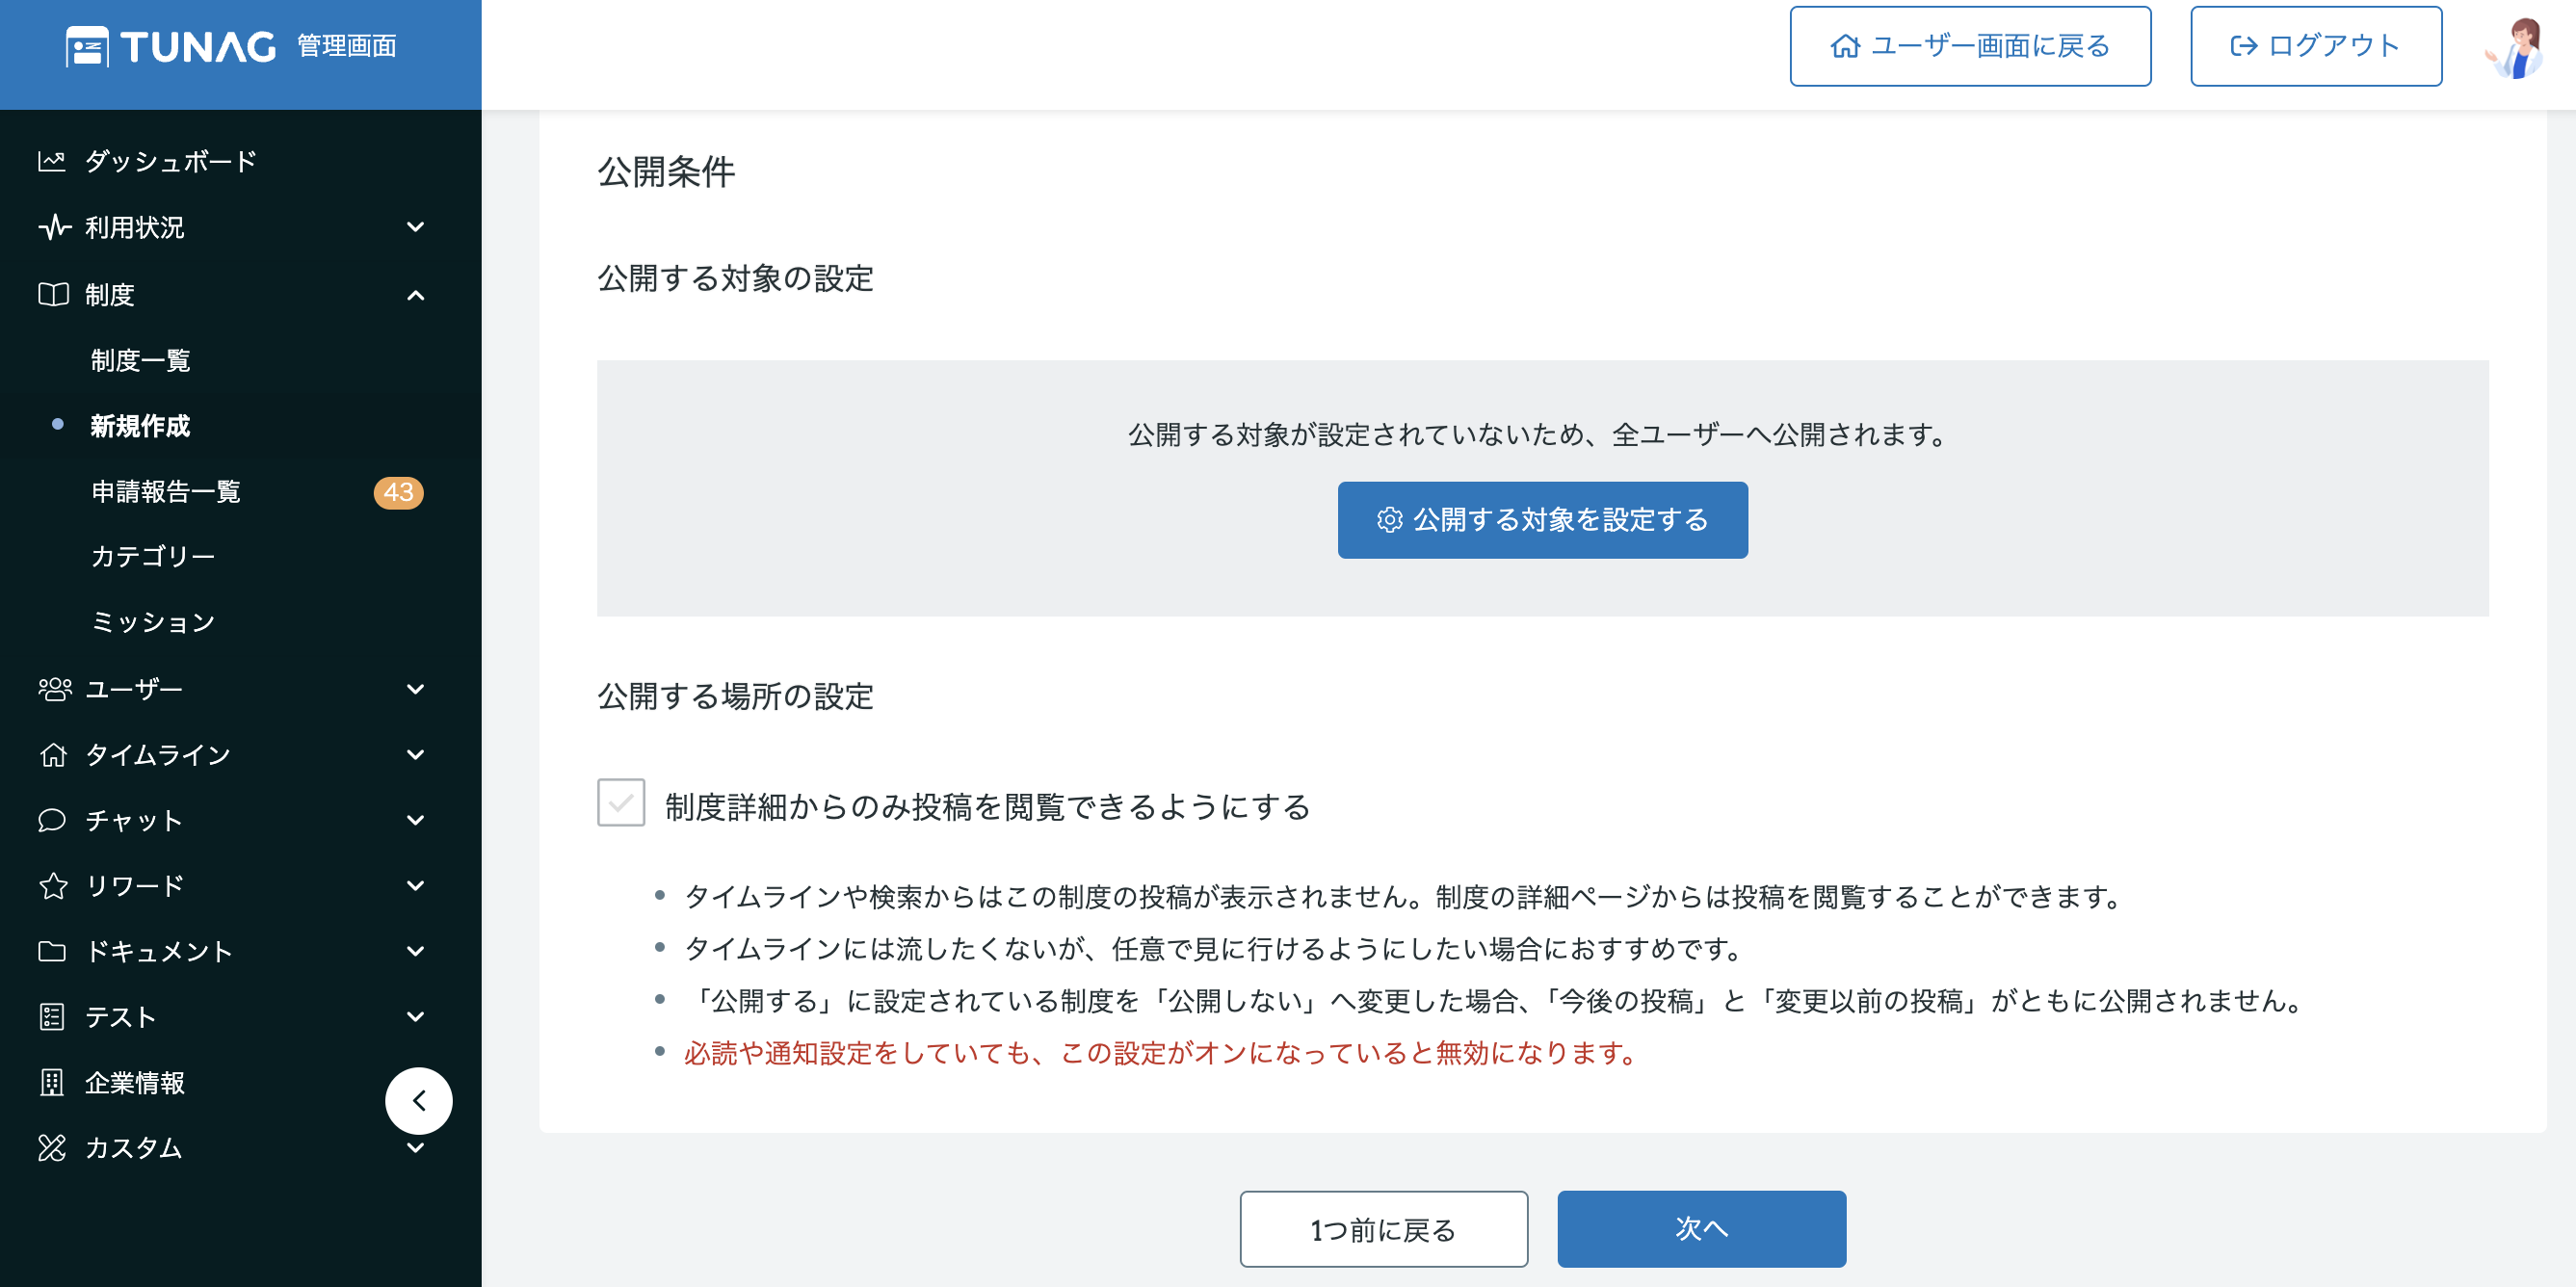Image resolution: width=2576 pixels, height=1287 pixels.
Task: Expand the チャット chevron
Action: [x=416, y=820]
